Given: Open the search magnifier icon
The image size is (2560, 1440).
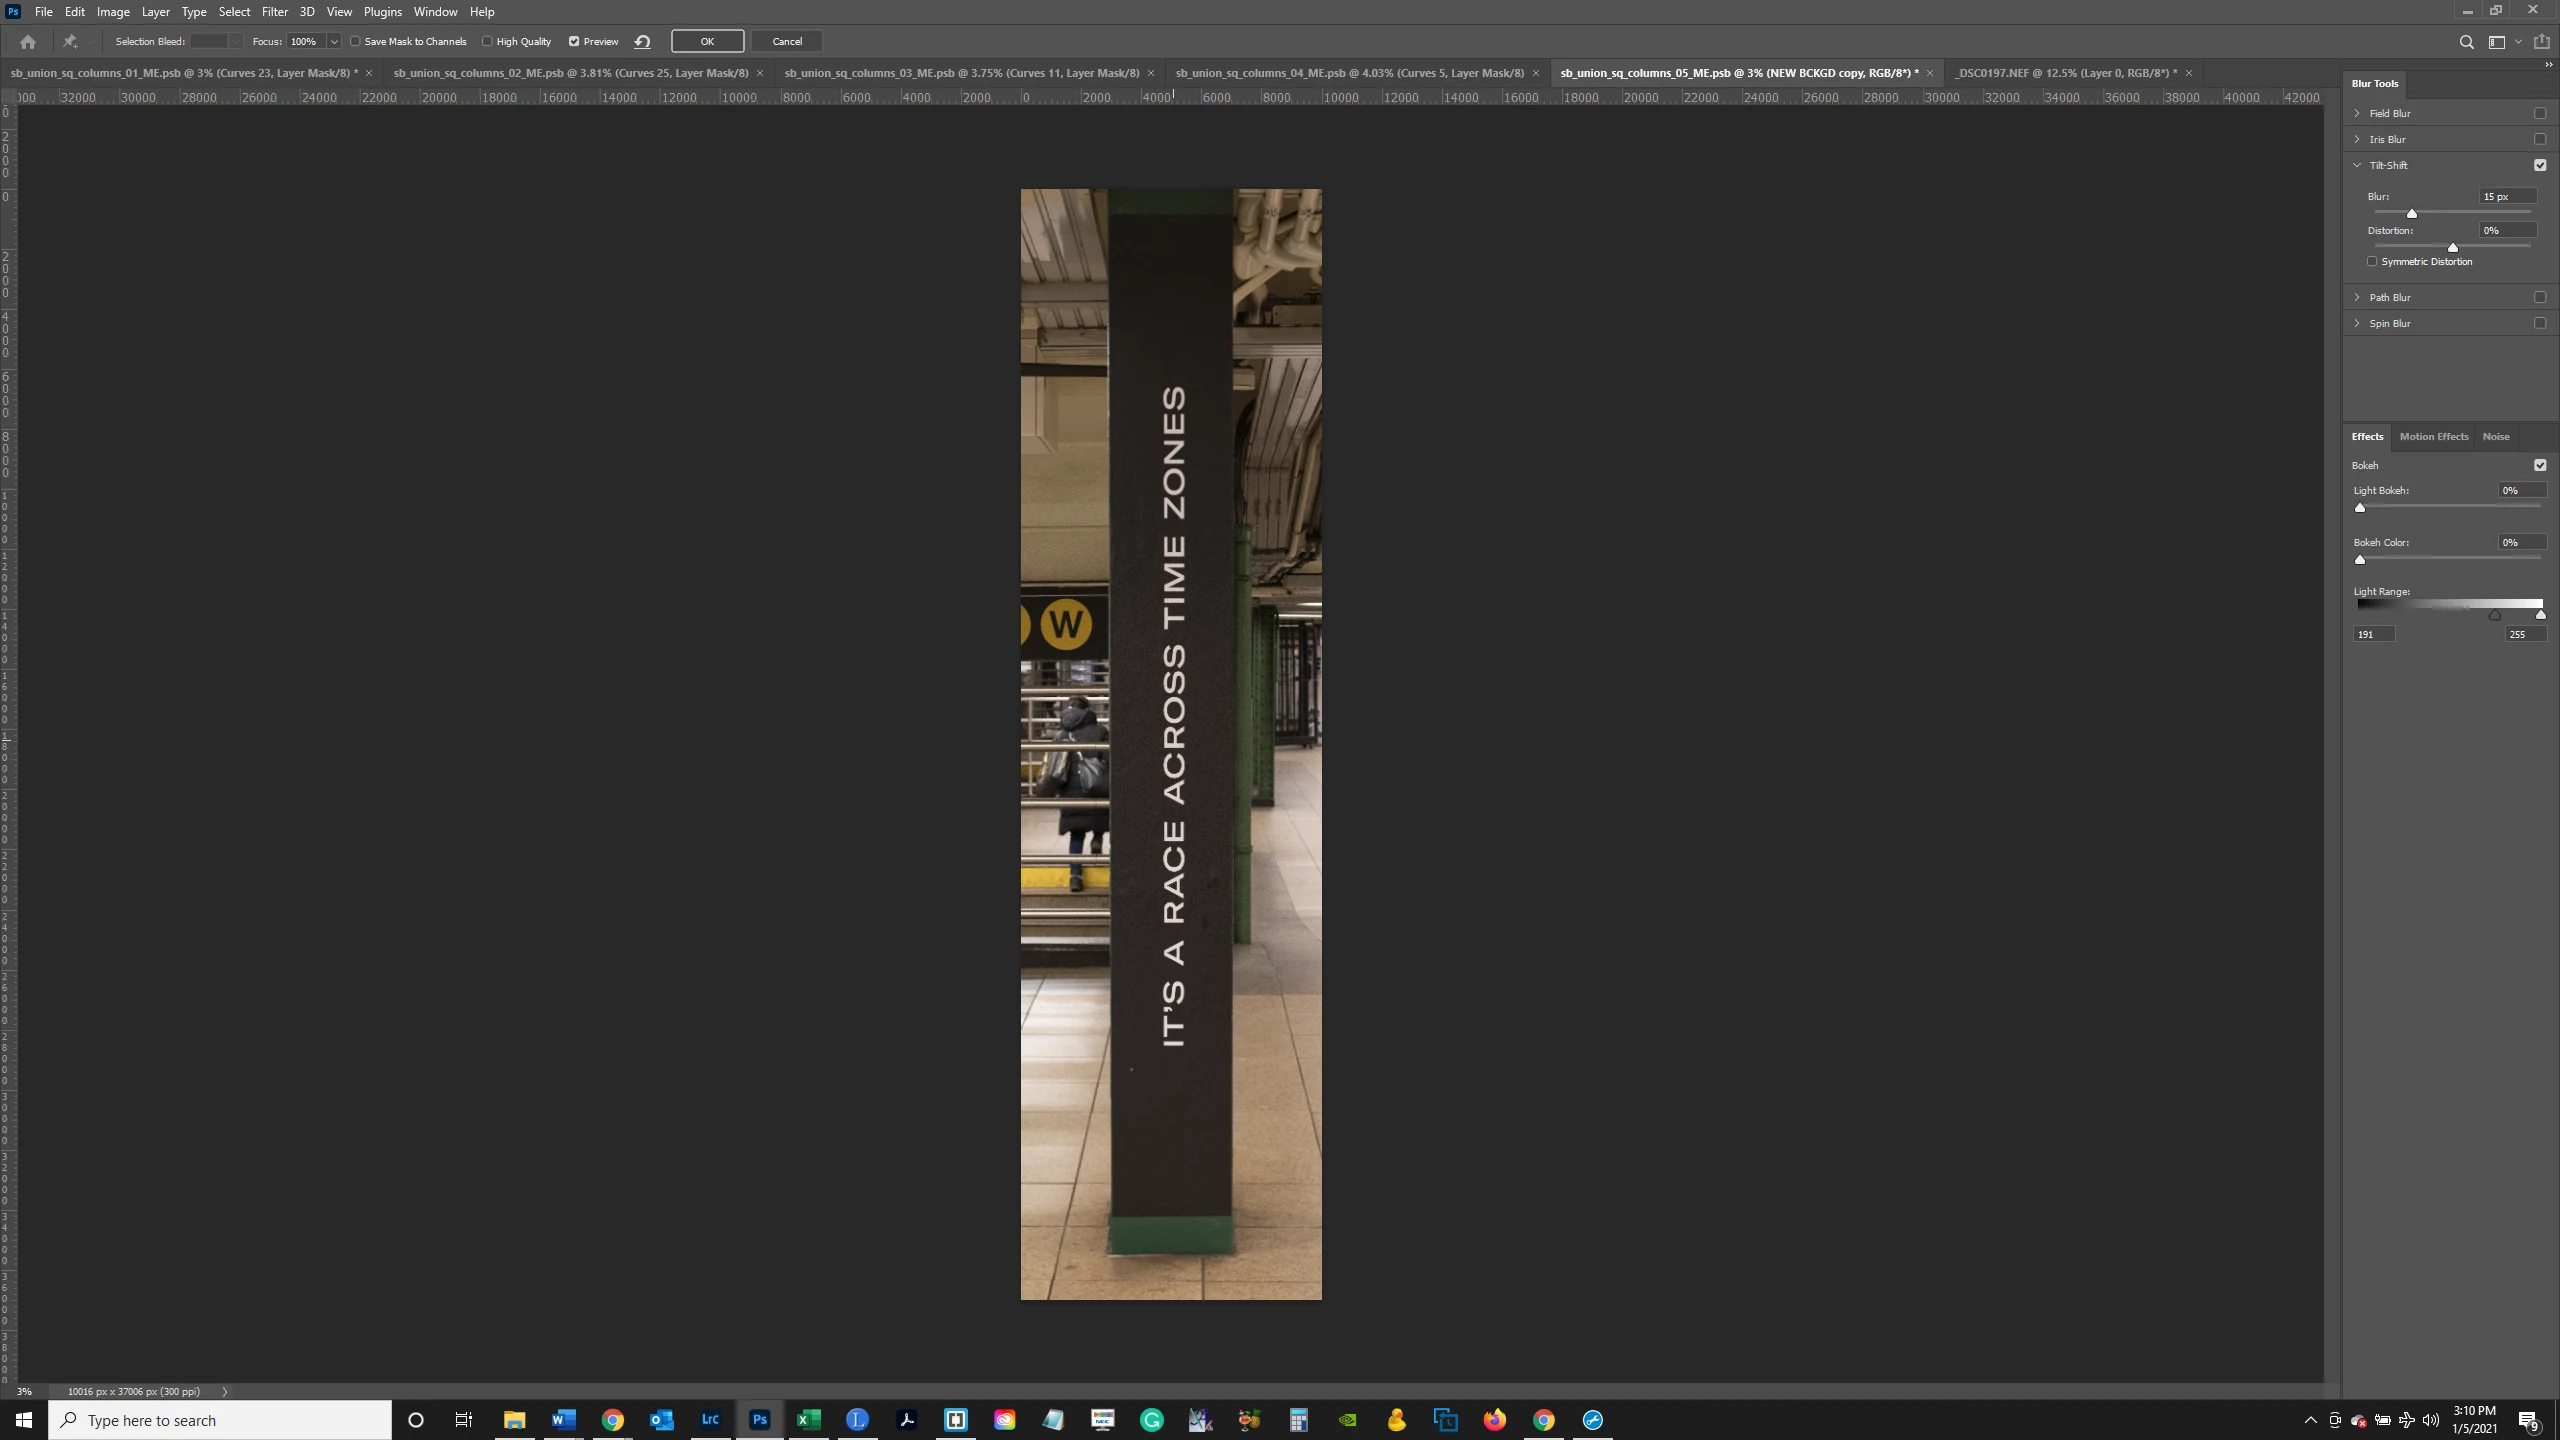Looking at the screenshot, I should click(x=2466, y=42).
